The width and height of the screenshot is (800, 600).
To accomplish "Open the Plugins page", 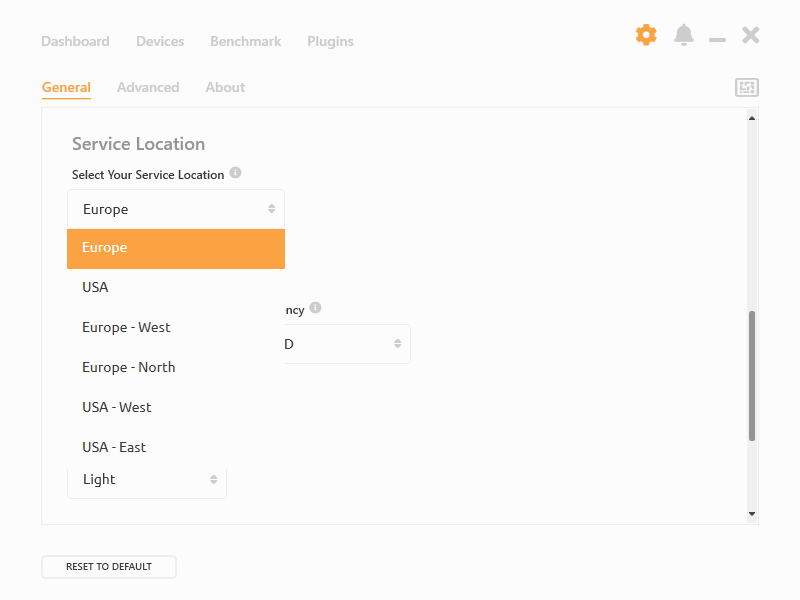I will [x=330, y=41].
